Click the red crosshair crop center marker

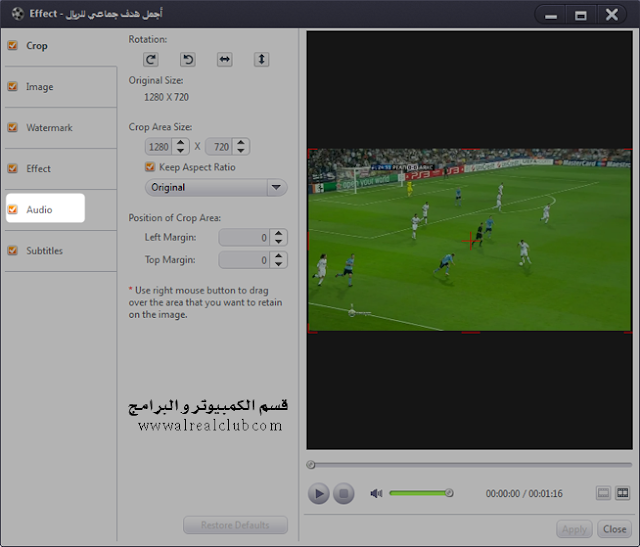[470, 241]
